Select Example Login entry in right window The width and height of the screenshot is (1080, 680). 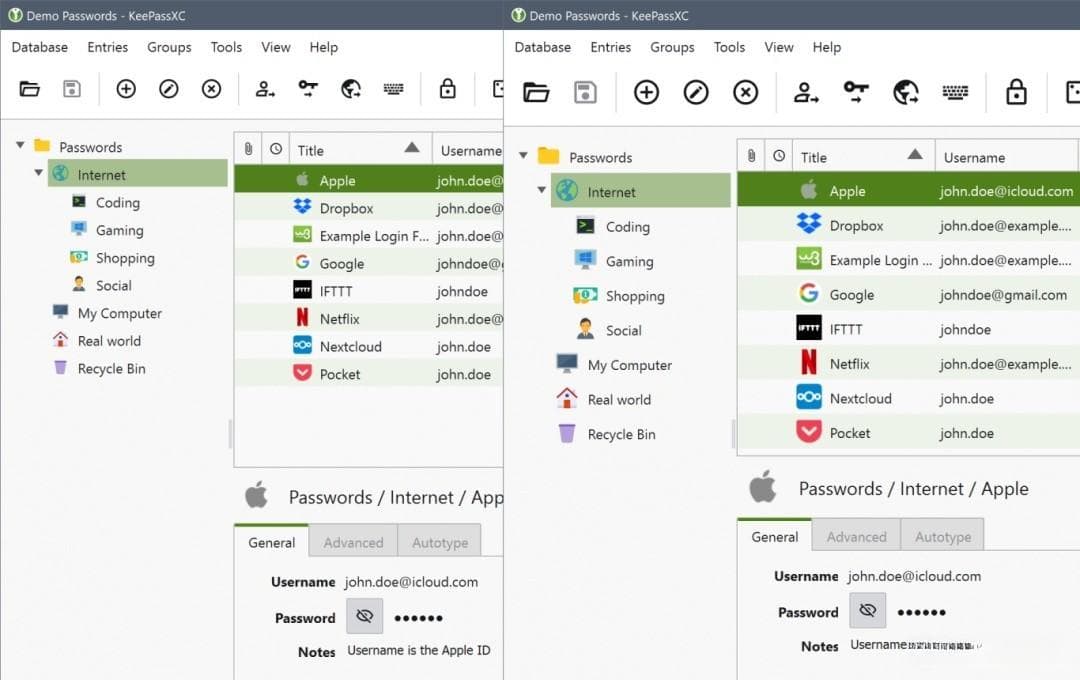click(908, 260)
